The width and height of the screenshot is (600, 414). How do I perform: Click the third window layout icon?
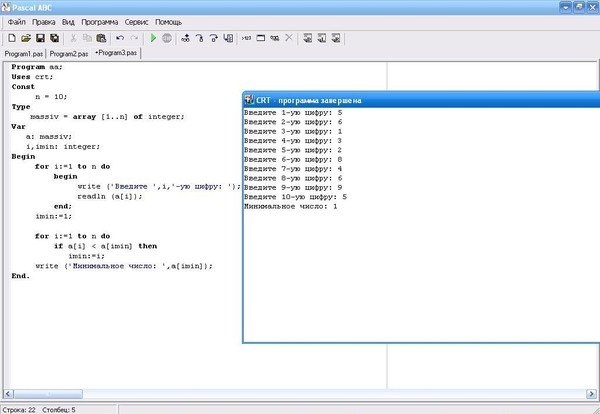[336, 38]
